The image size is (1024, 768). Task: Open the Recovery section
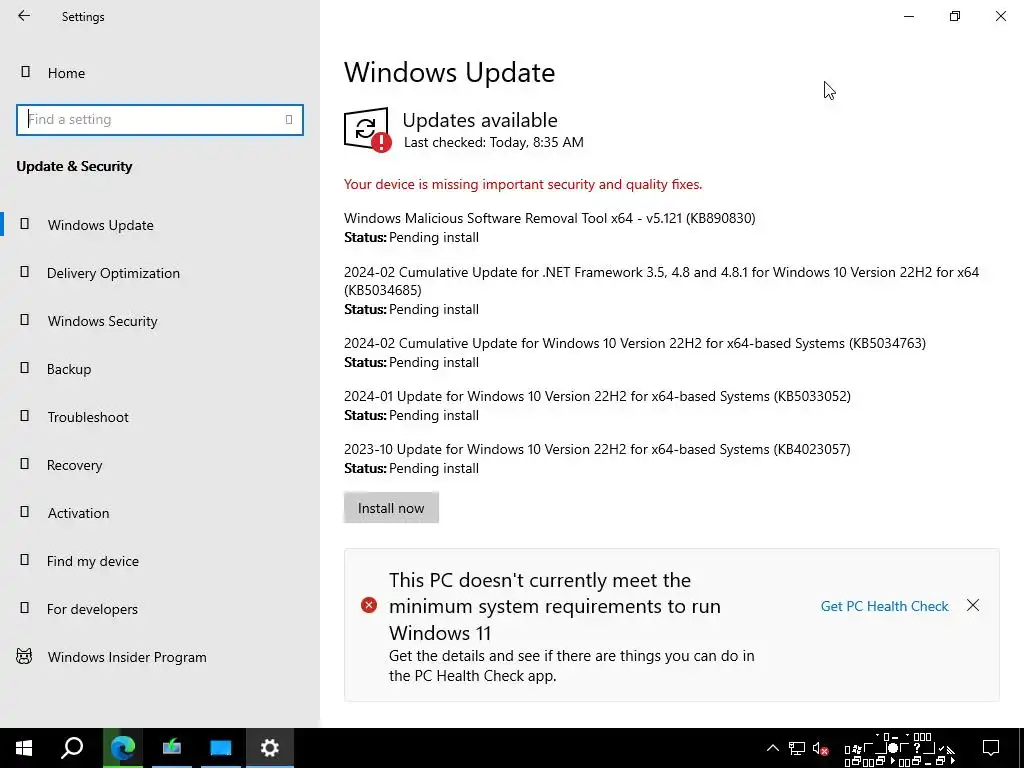tap(74, 465)
